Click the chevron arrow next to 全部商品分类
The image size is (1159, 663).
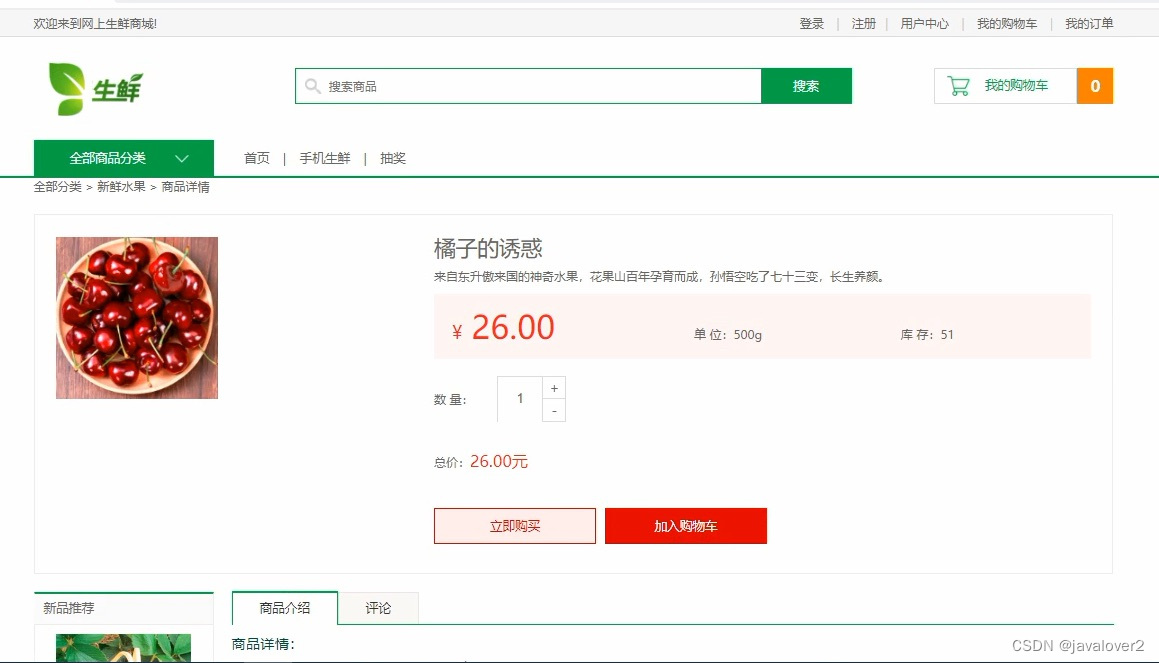pyautogui.click(x=182, y=157)
